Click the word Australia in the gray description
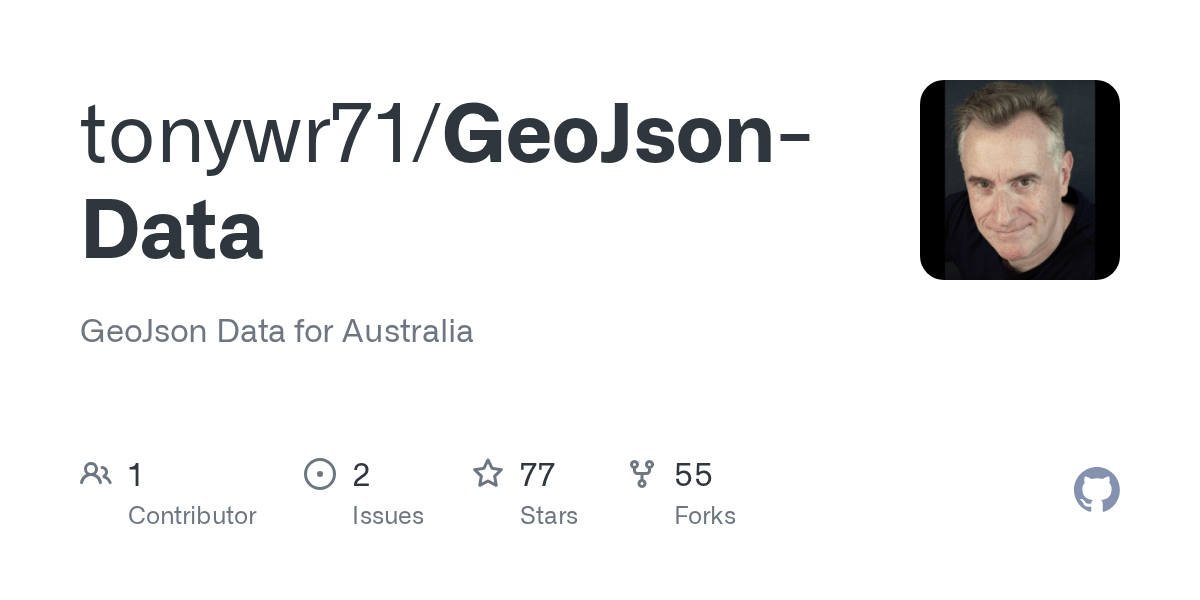This screenshot has width=1200, height=600. coord(407,331)
